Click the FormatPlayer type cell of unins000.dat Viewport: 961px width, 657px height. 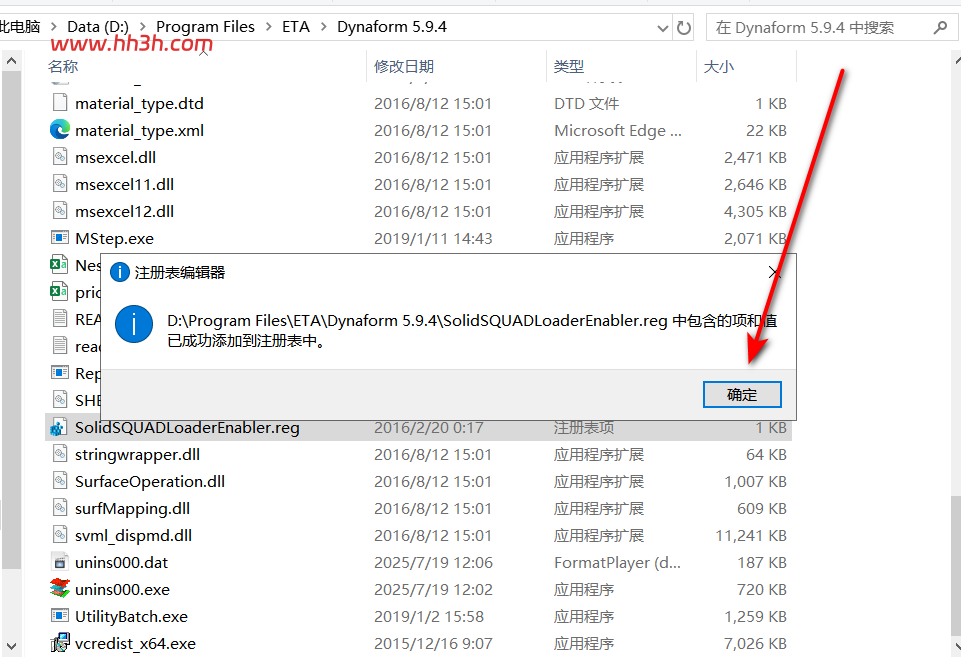tap(617, 562)
